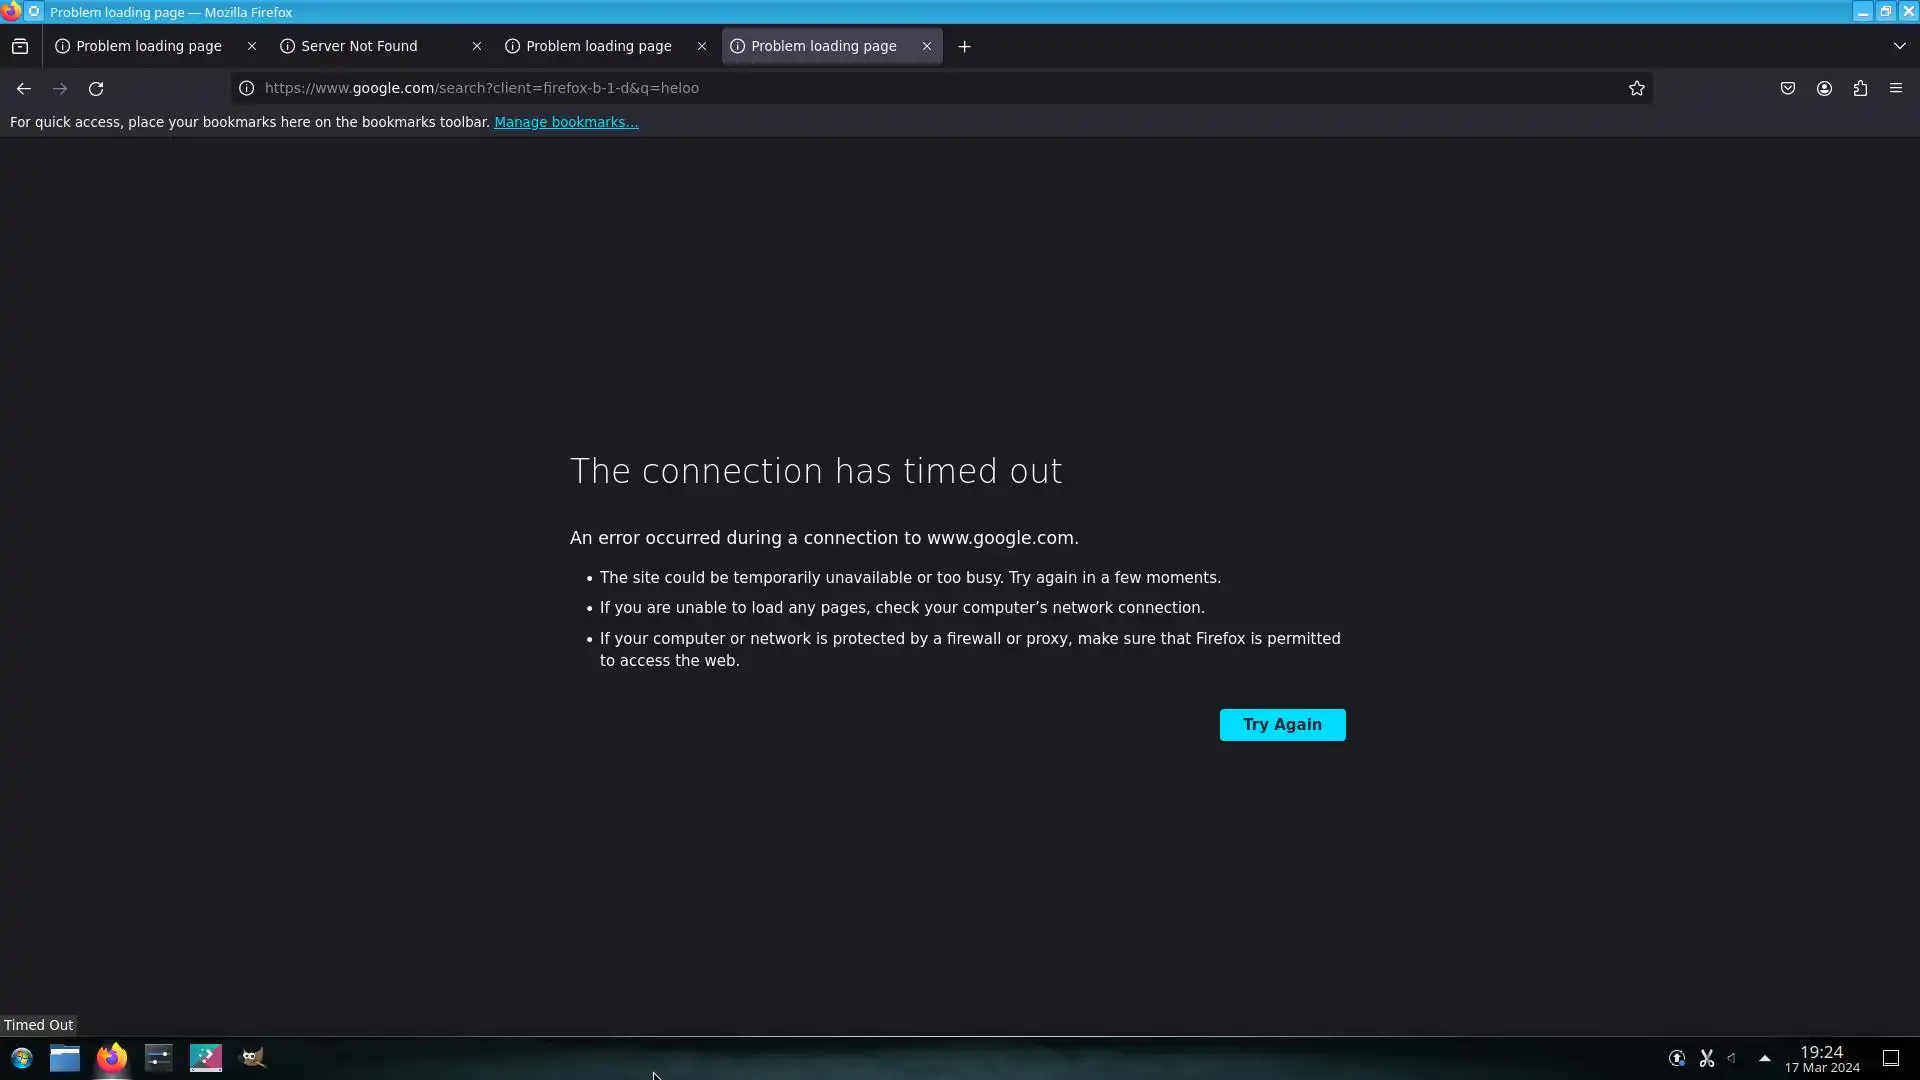
Task: Click the google.com URL address field
Action: coord(900,89)
